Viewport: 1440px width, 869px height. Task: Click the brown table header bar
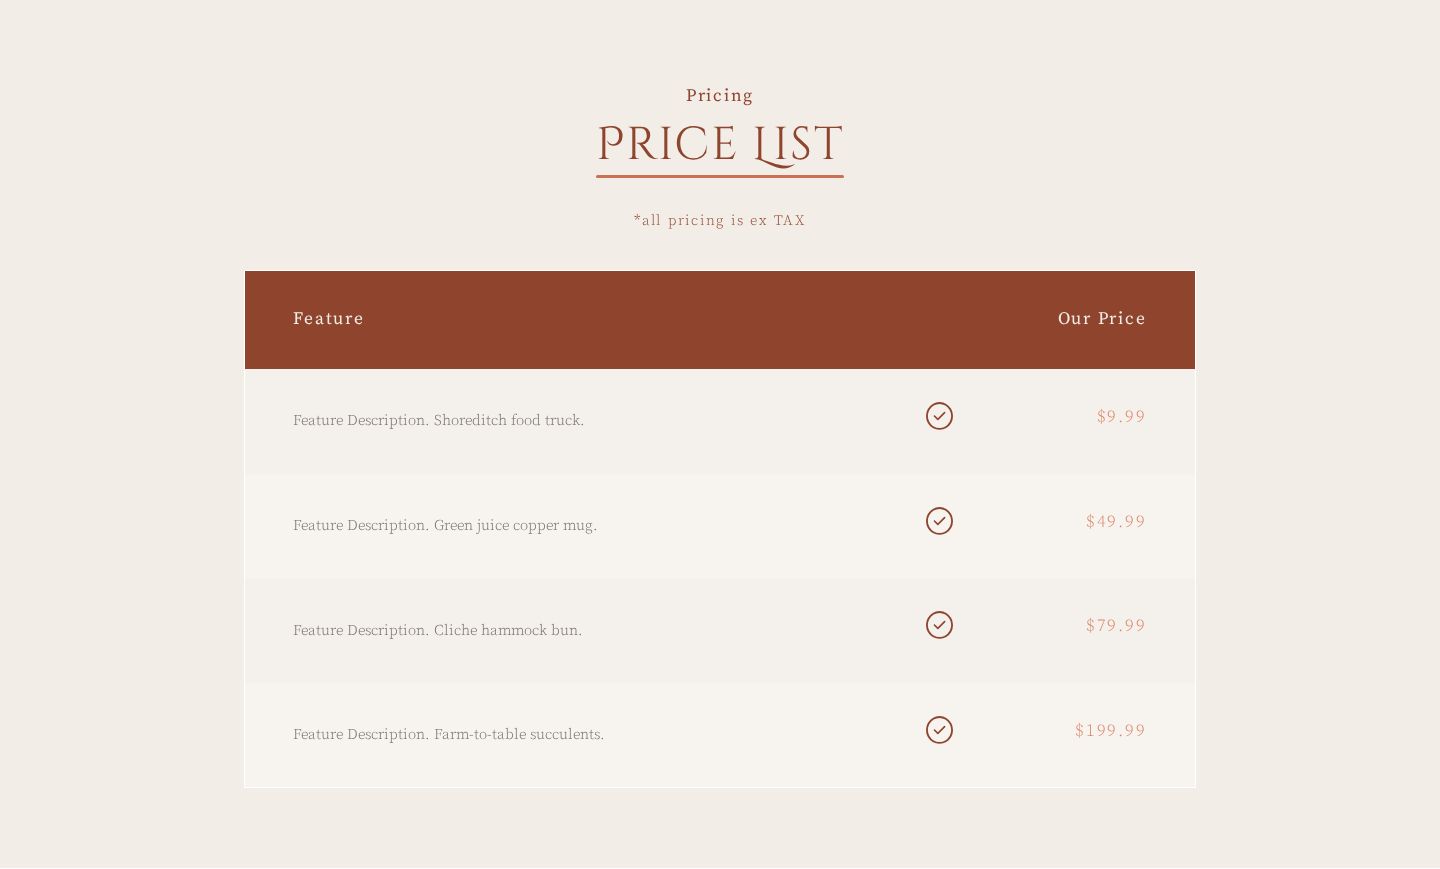click(x=720, y=320)
